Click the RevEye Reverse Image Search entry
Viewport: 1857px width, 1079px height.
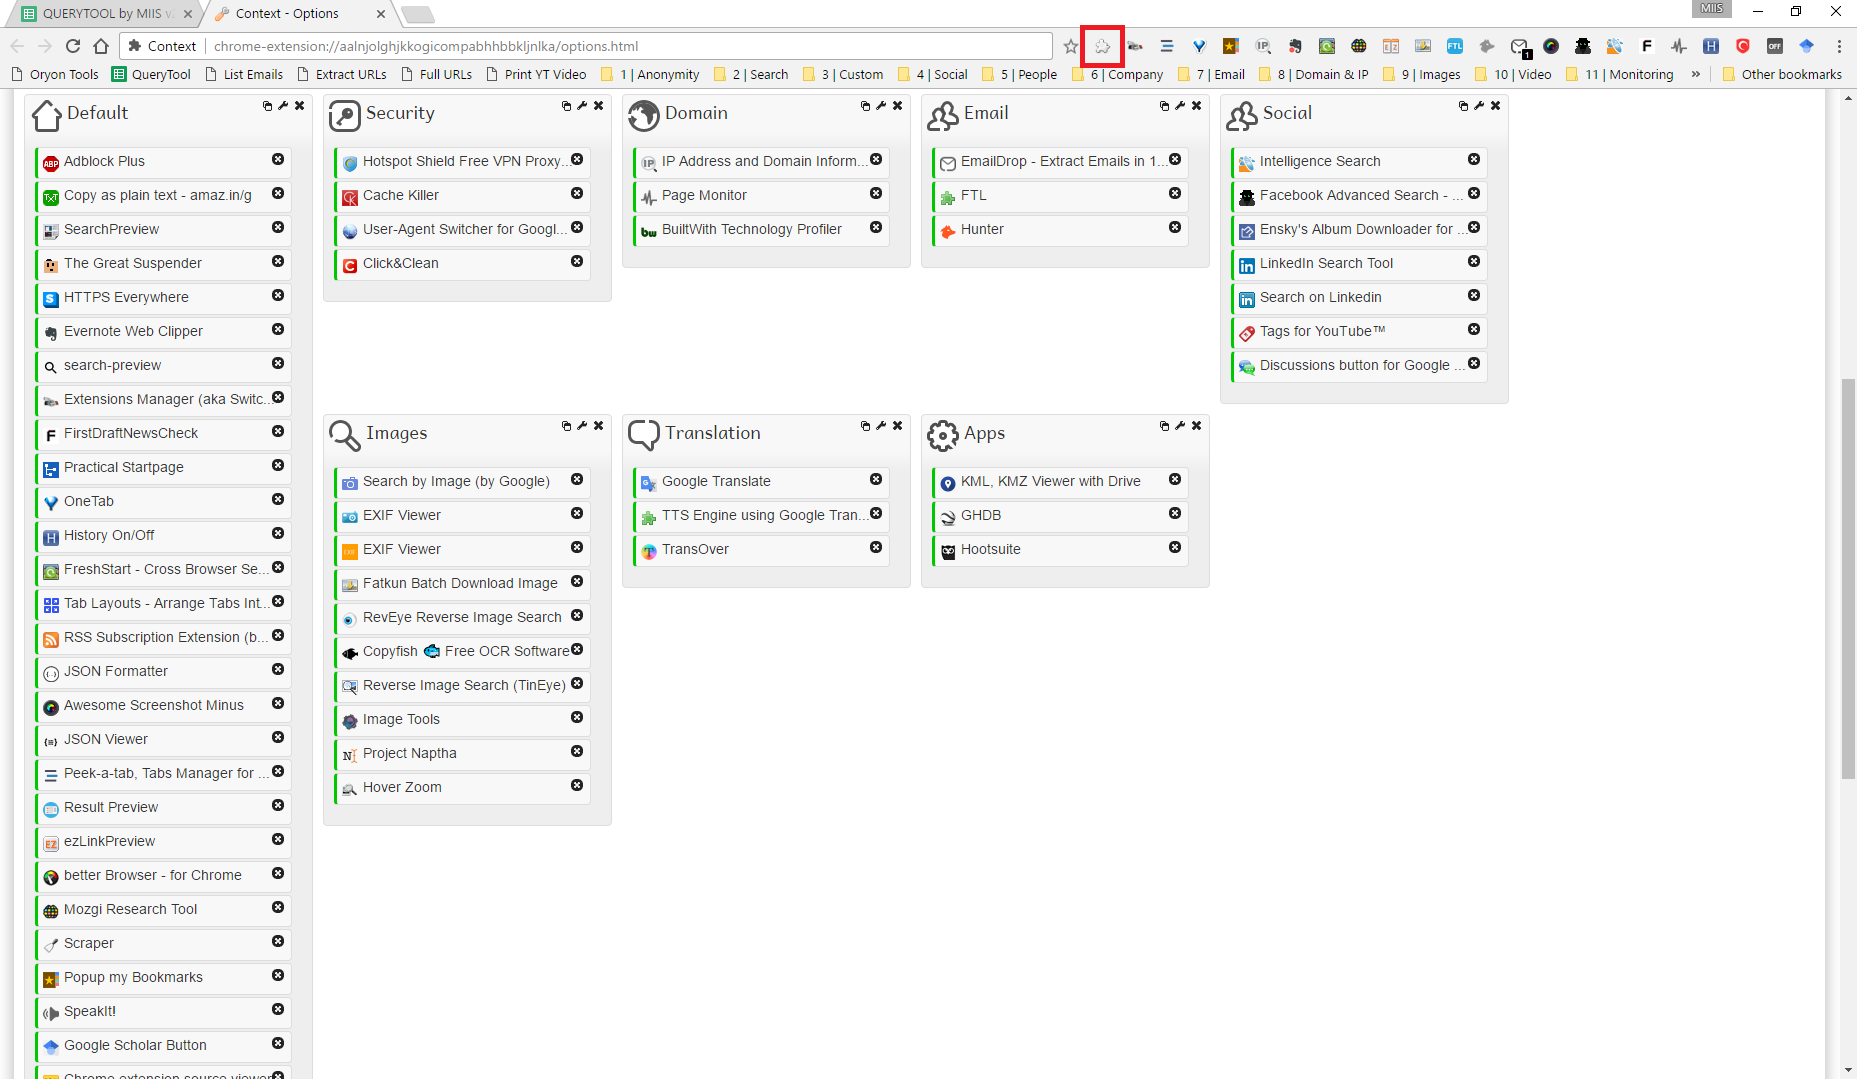click(462, 617)
